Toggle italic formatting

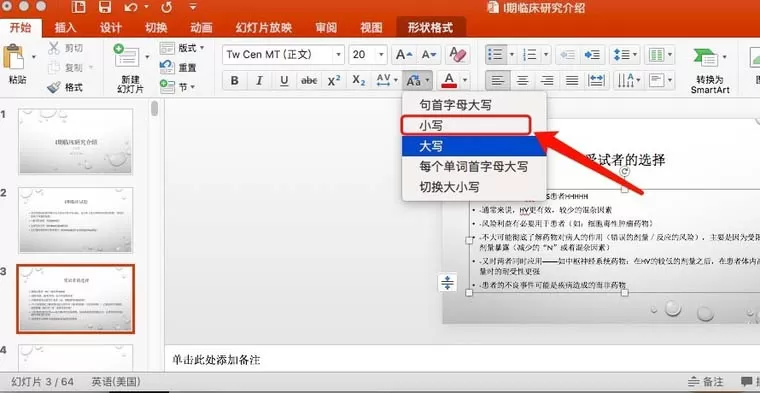click(259, 80)
